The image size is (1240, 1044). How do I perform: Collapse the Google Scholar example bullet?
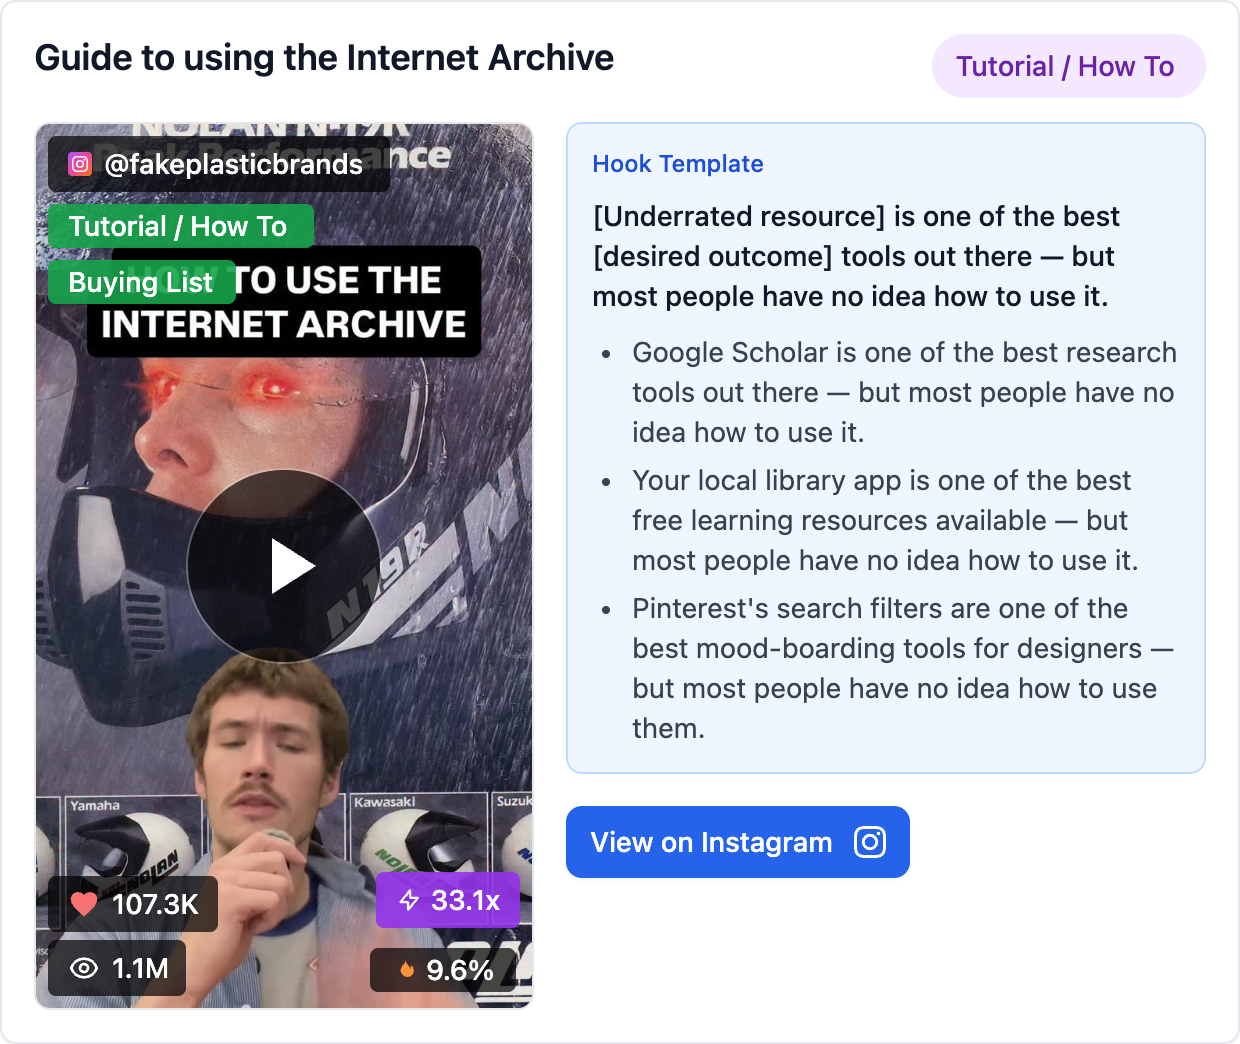click(903, 392)
